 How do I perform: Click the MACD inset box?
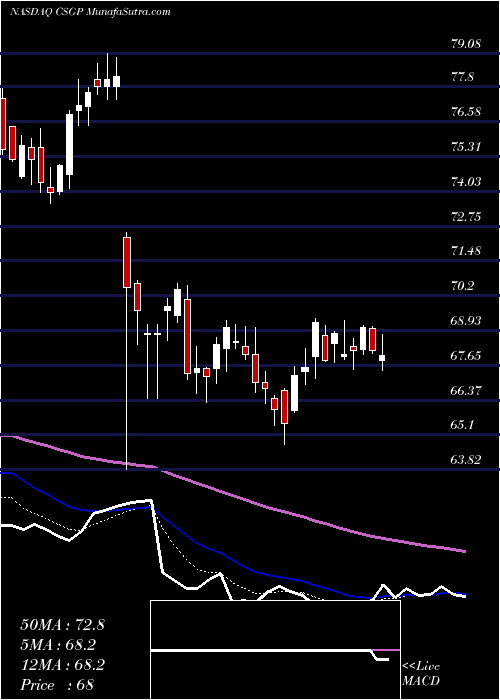(x=275, y=650)
